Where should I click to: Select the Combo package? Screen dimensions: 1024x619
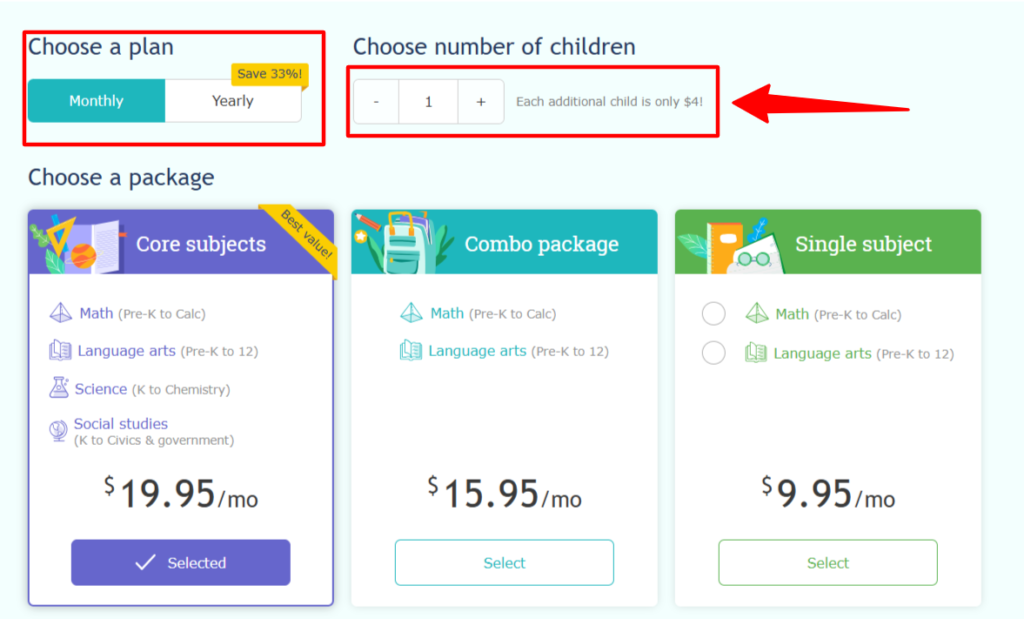coord(504,562)
